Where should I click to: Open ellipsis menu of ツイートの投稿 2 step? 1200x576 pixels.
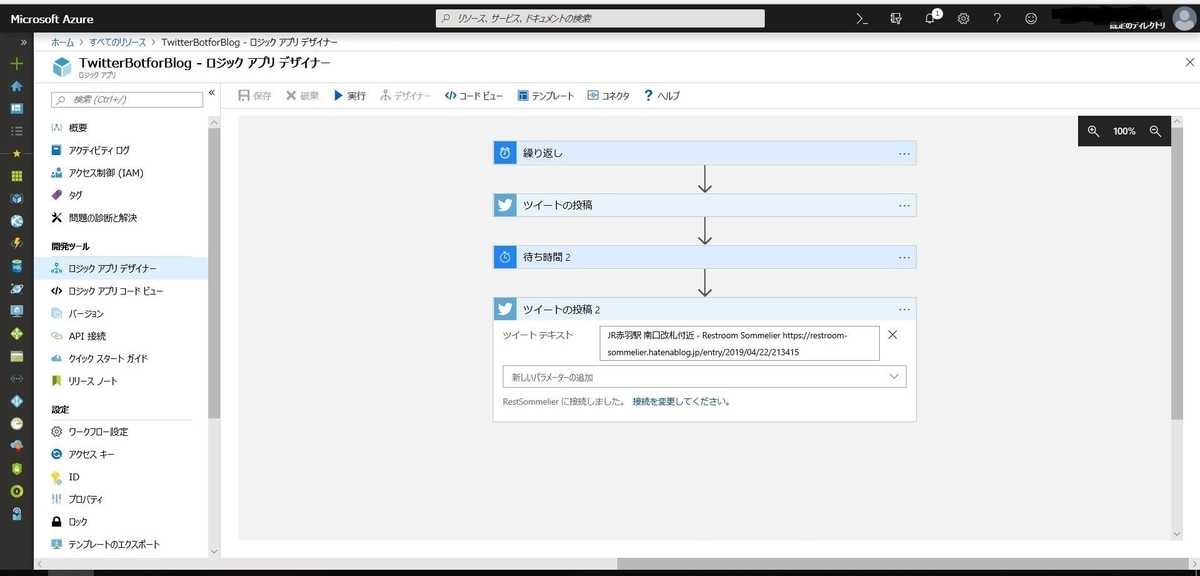(904, 309)
